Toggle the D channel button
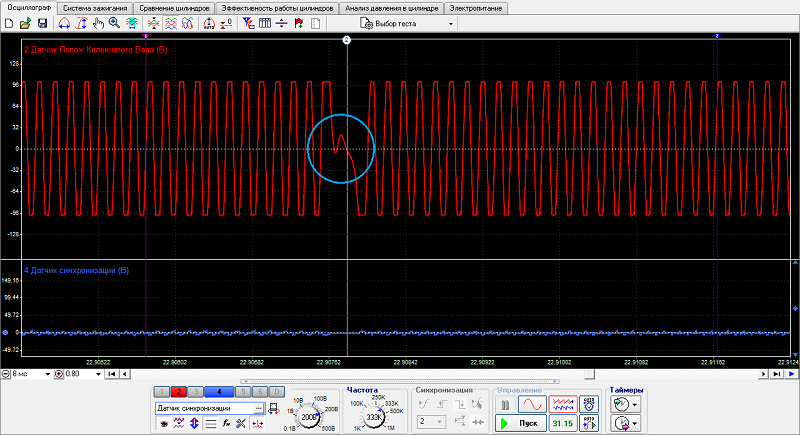 [277, 392]
